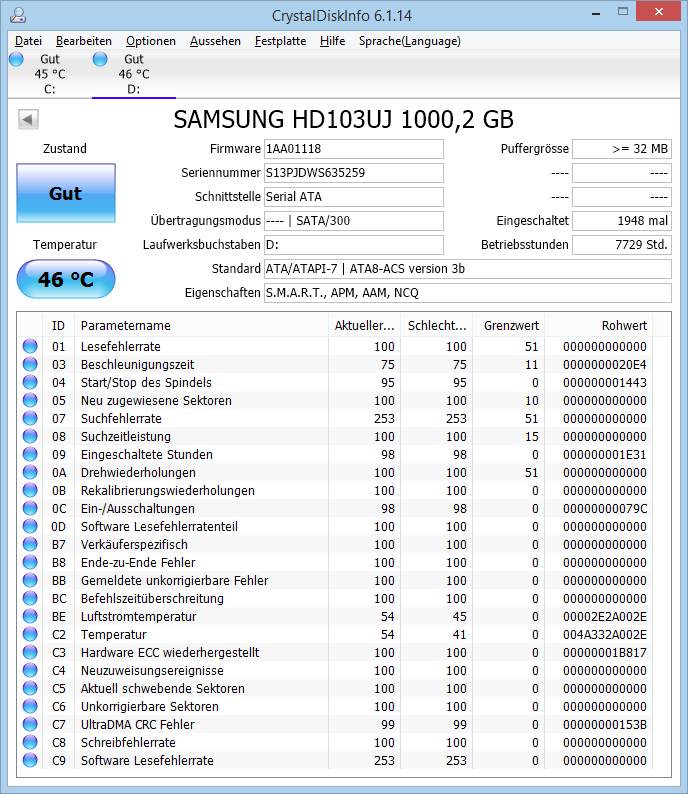This screenshot has width=688, height=794.
Task: Click status orb for UltraDMA CRC Fehler
Action: coord(30,724)
